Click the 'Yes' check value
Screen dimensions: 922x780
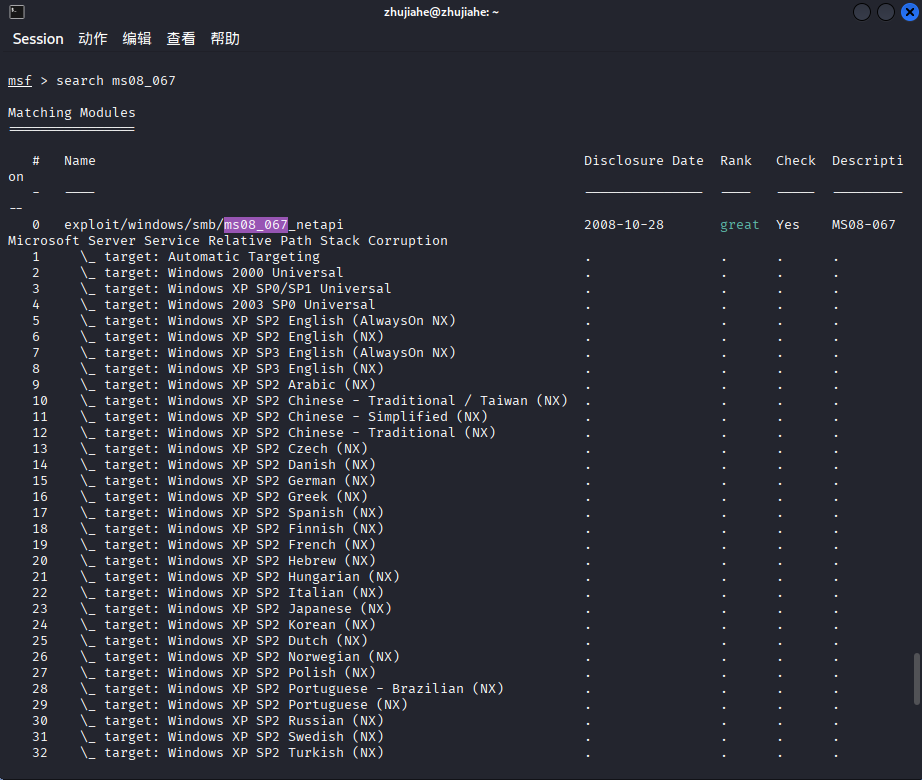pyautogui.click(x=787, y=225)
